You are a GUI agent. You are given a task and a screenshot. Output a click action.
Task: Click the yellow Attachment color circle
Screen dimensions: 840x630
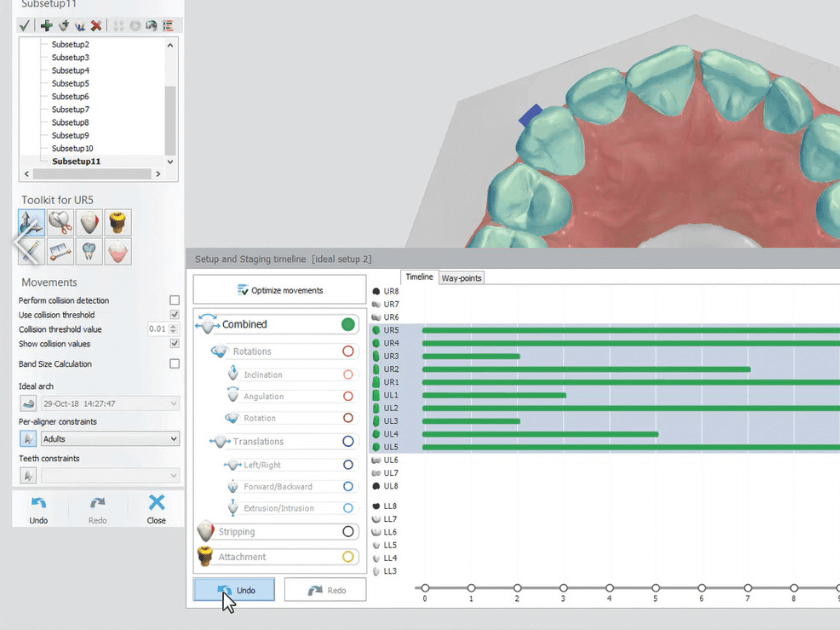tap(348, 557)
